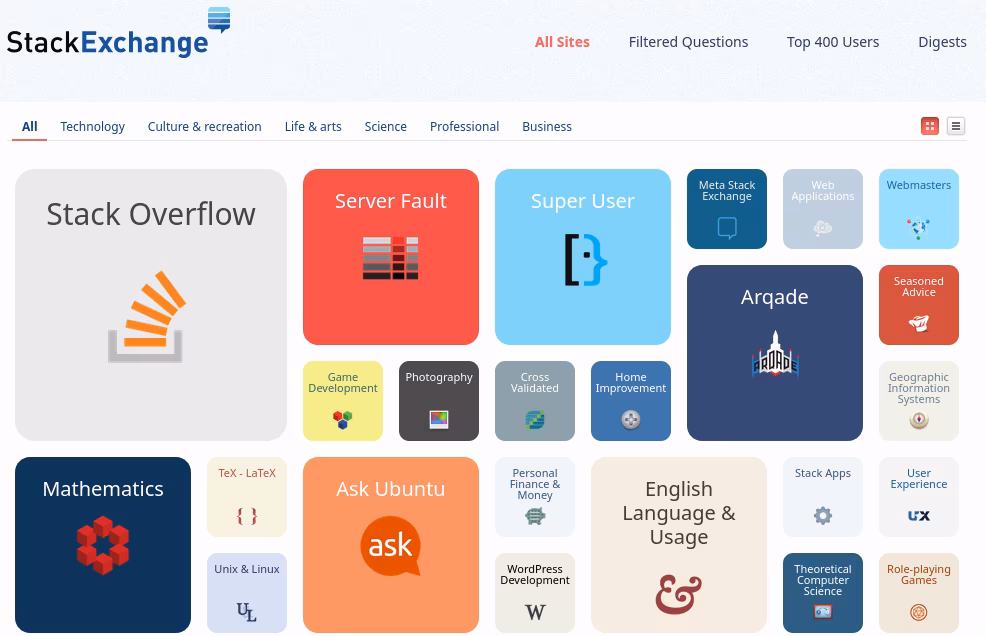Open Top 400 Users page
This screenshot has height=636, width=986.
(833, 42)
